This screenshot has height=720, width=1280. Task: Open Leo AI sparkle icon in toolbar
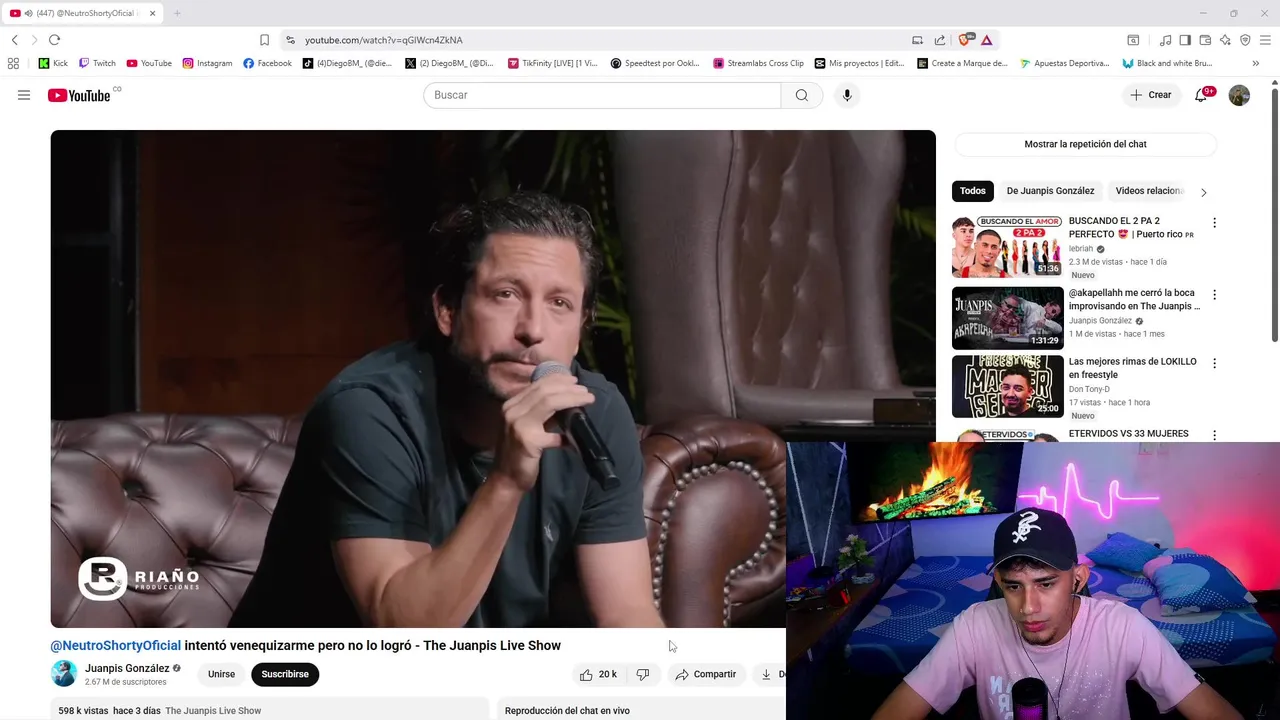tap(1225, 40)
